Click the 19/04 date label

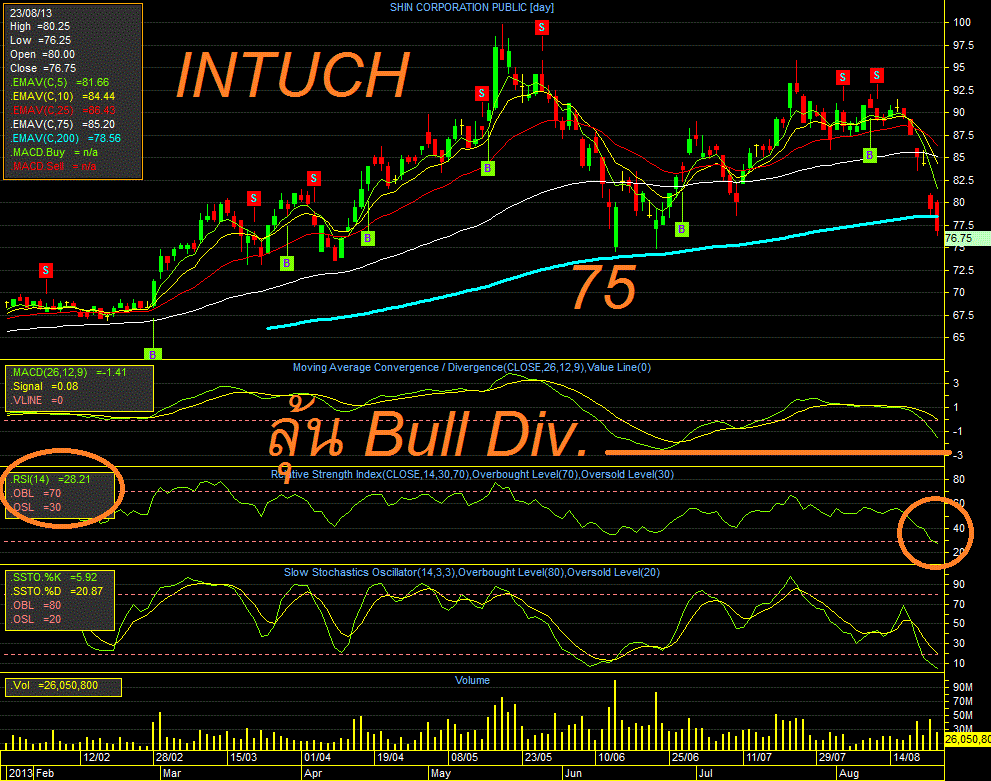click(391, 756)
